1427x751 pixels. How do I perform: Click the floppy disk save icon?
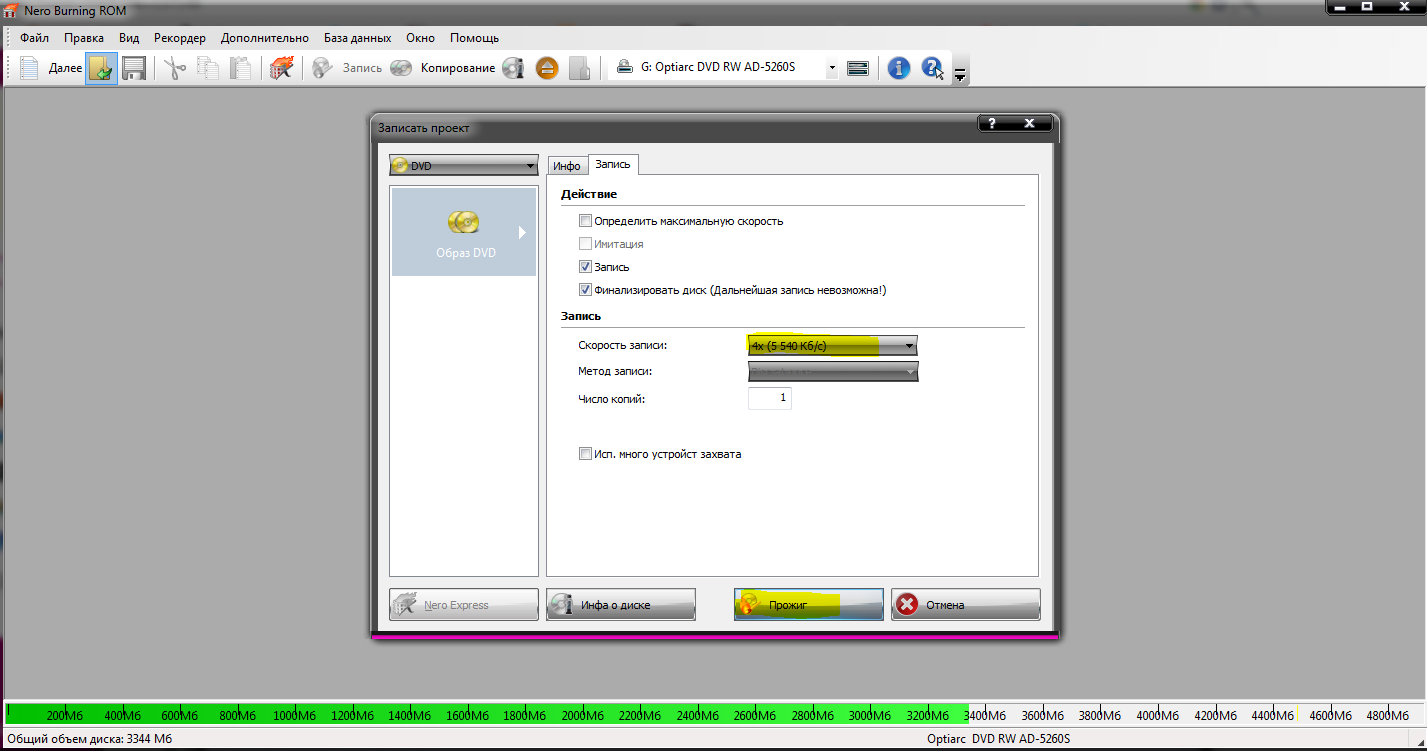click(134, 68)
